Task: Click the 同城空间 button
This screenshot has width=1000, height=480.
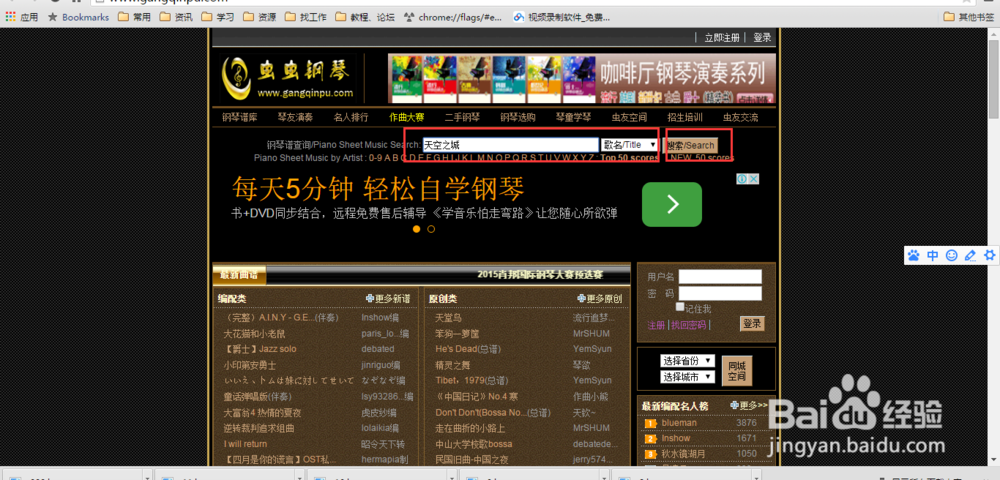Action: [737, 370]
